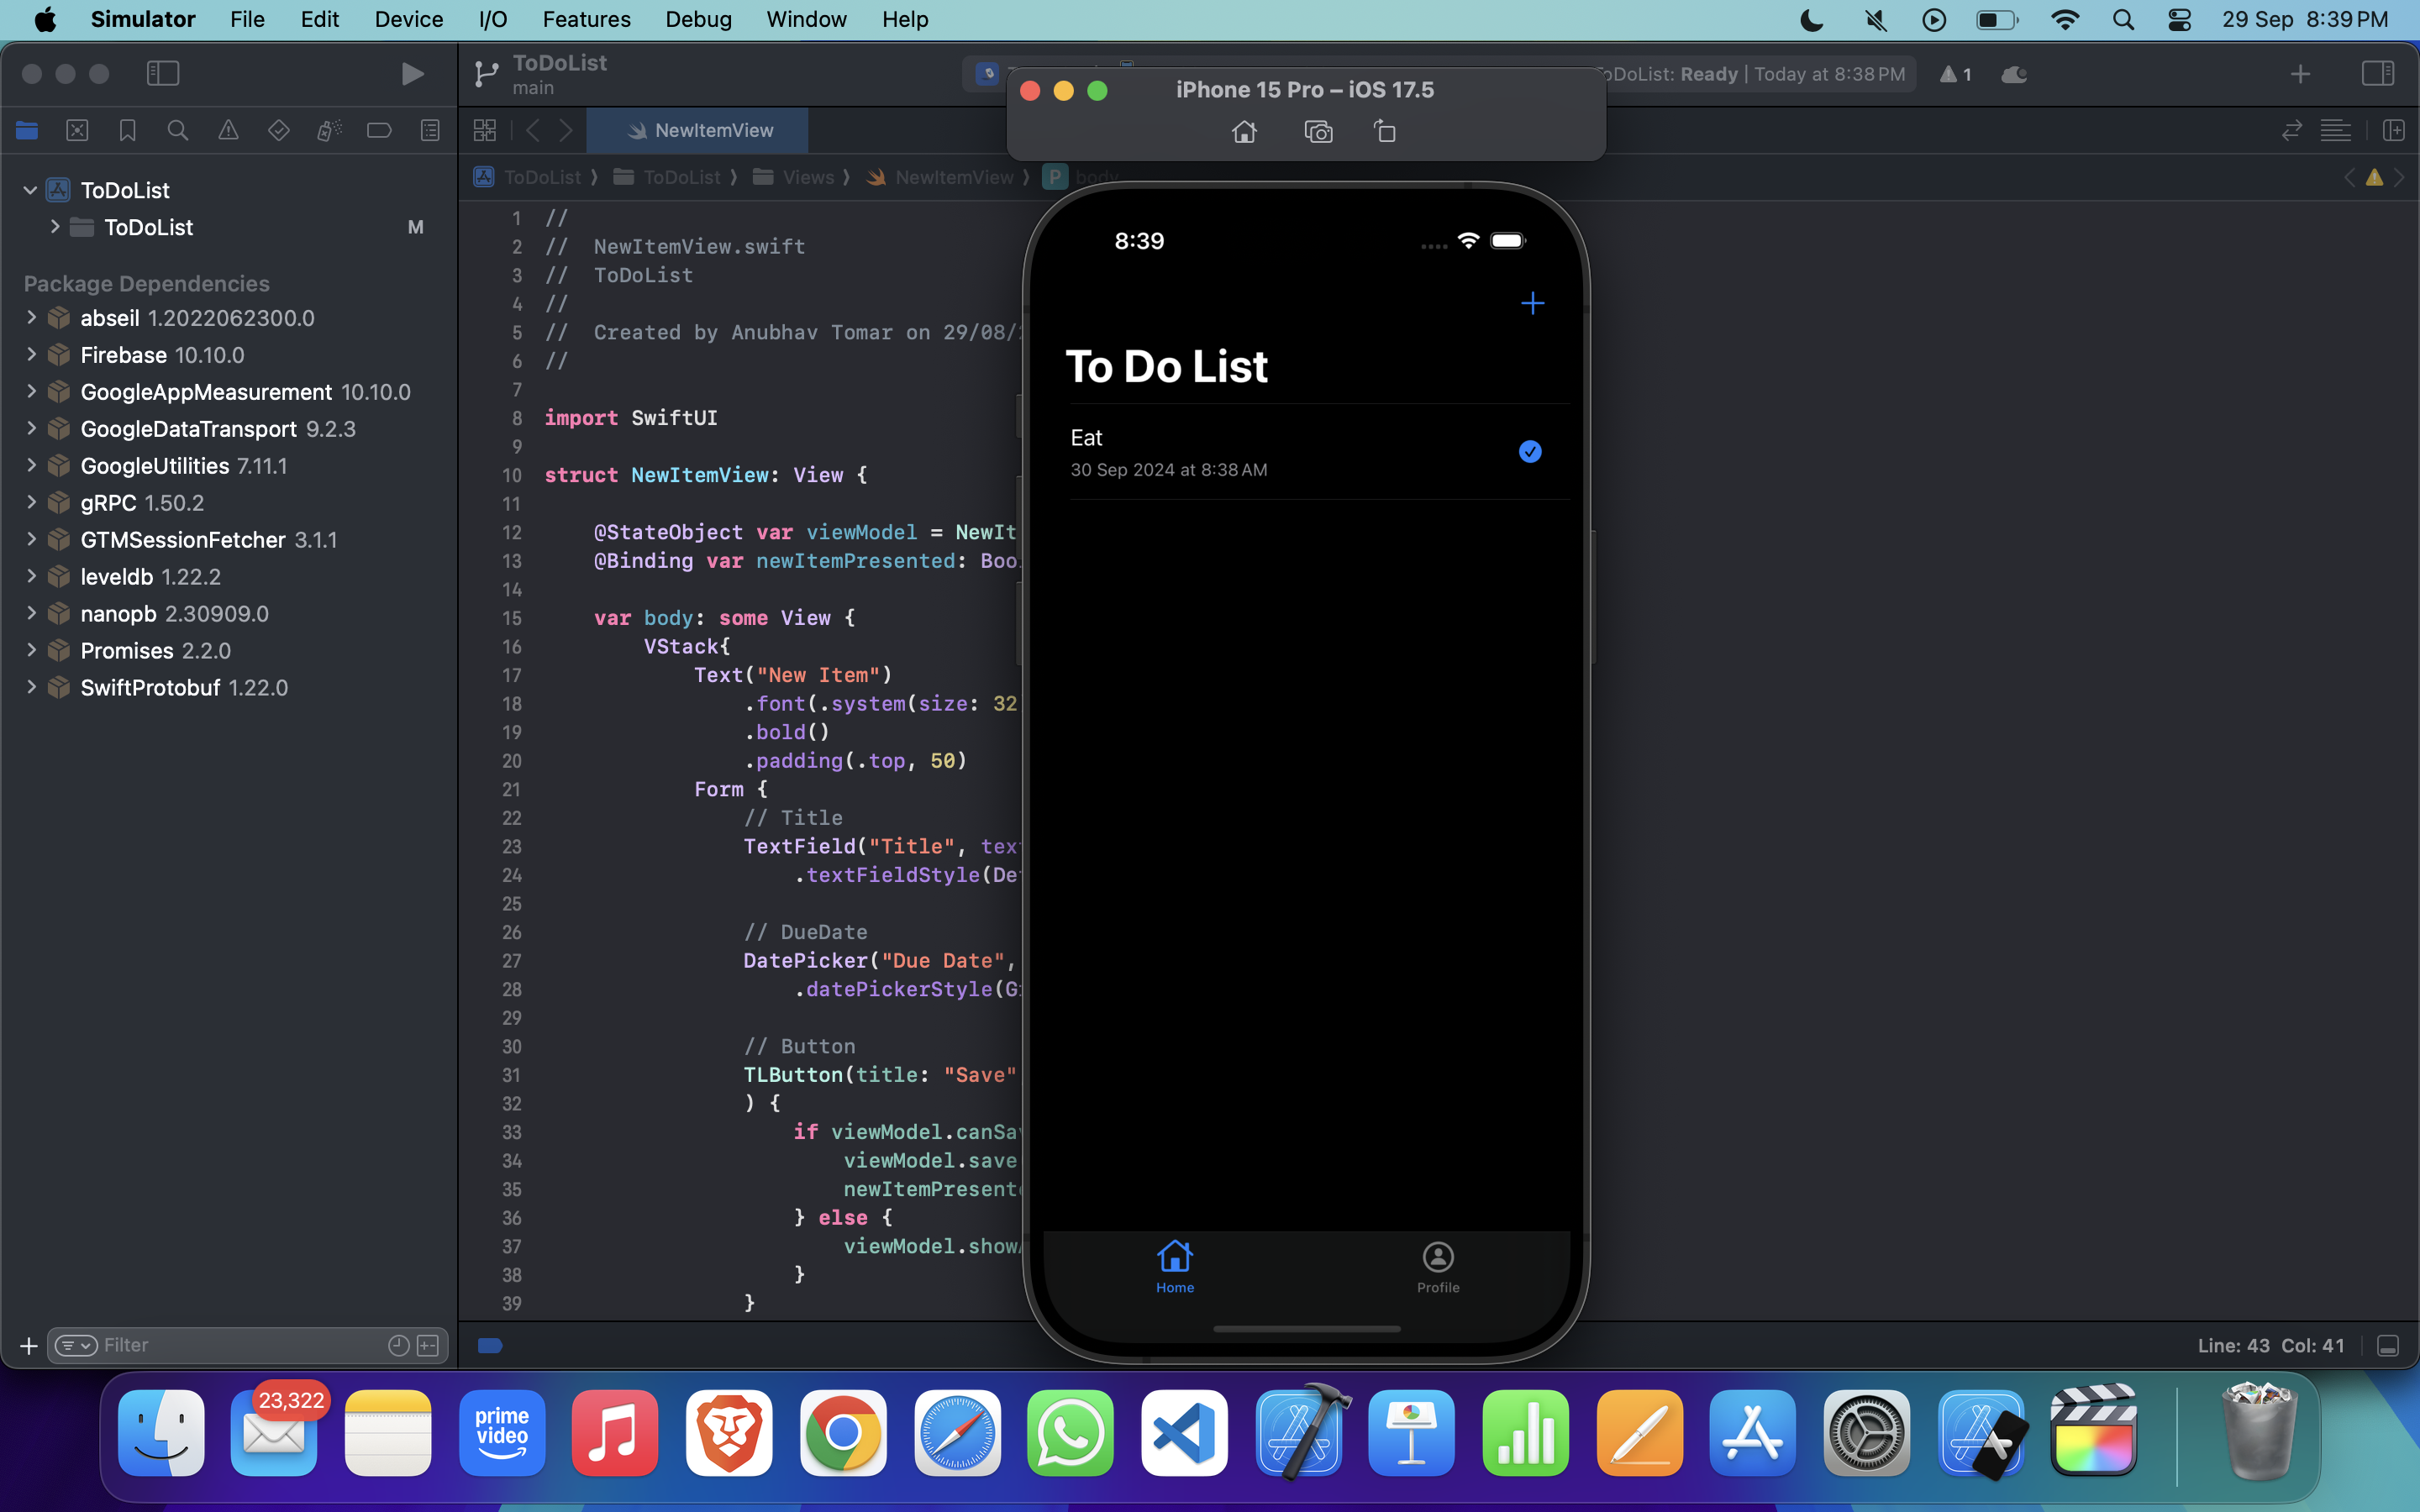Open the Bookmark navigator icon
The height and width of the screenshot is (1512, 2420).
128,130
